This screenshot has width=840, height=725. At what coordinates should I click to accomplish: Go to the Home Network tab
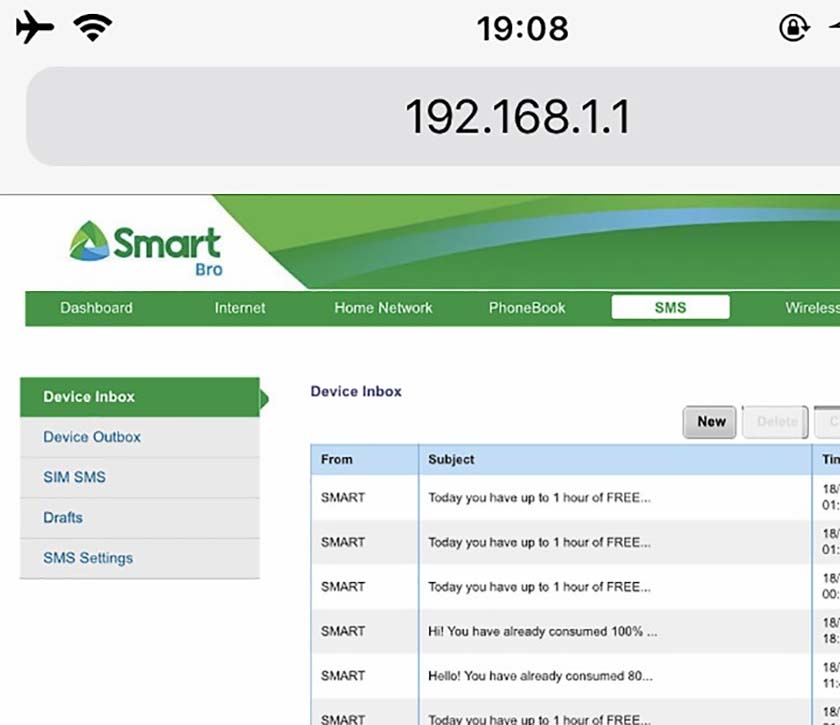(383, 308)
